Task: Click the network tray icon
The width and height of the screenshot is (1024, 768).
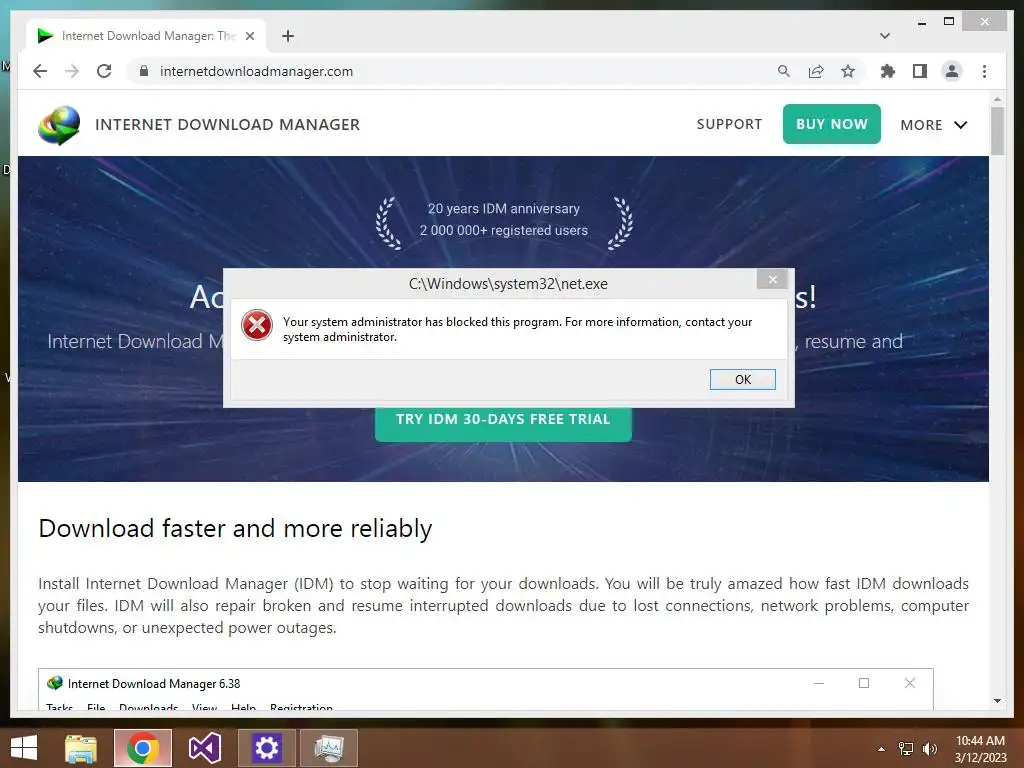Action: click(906, 749)
